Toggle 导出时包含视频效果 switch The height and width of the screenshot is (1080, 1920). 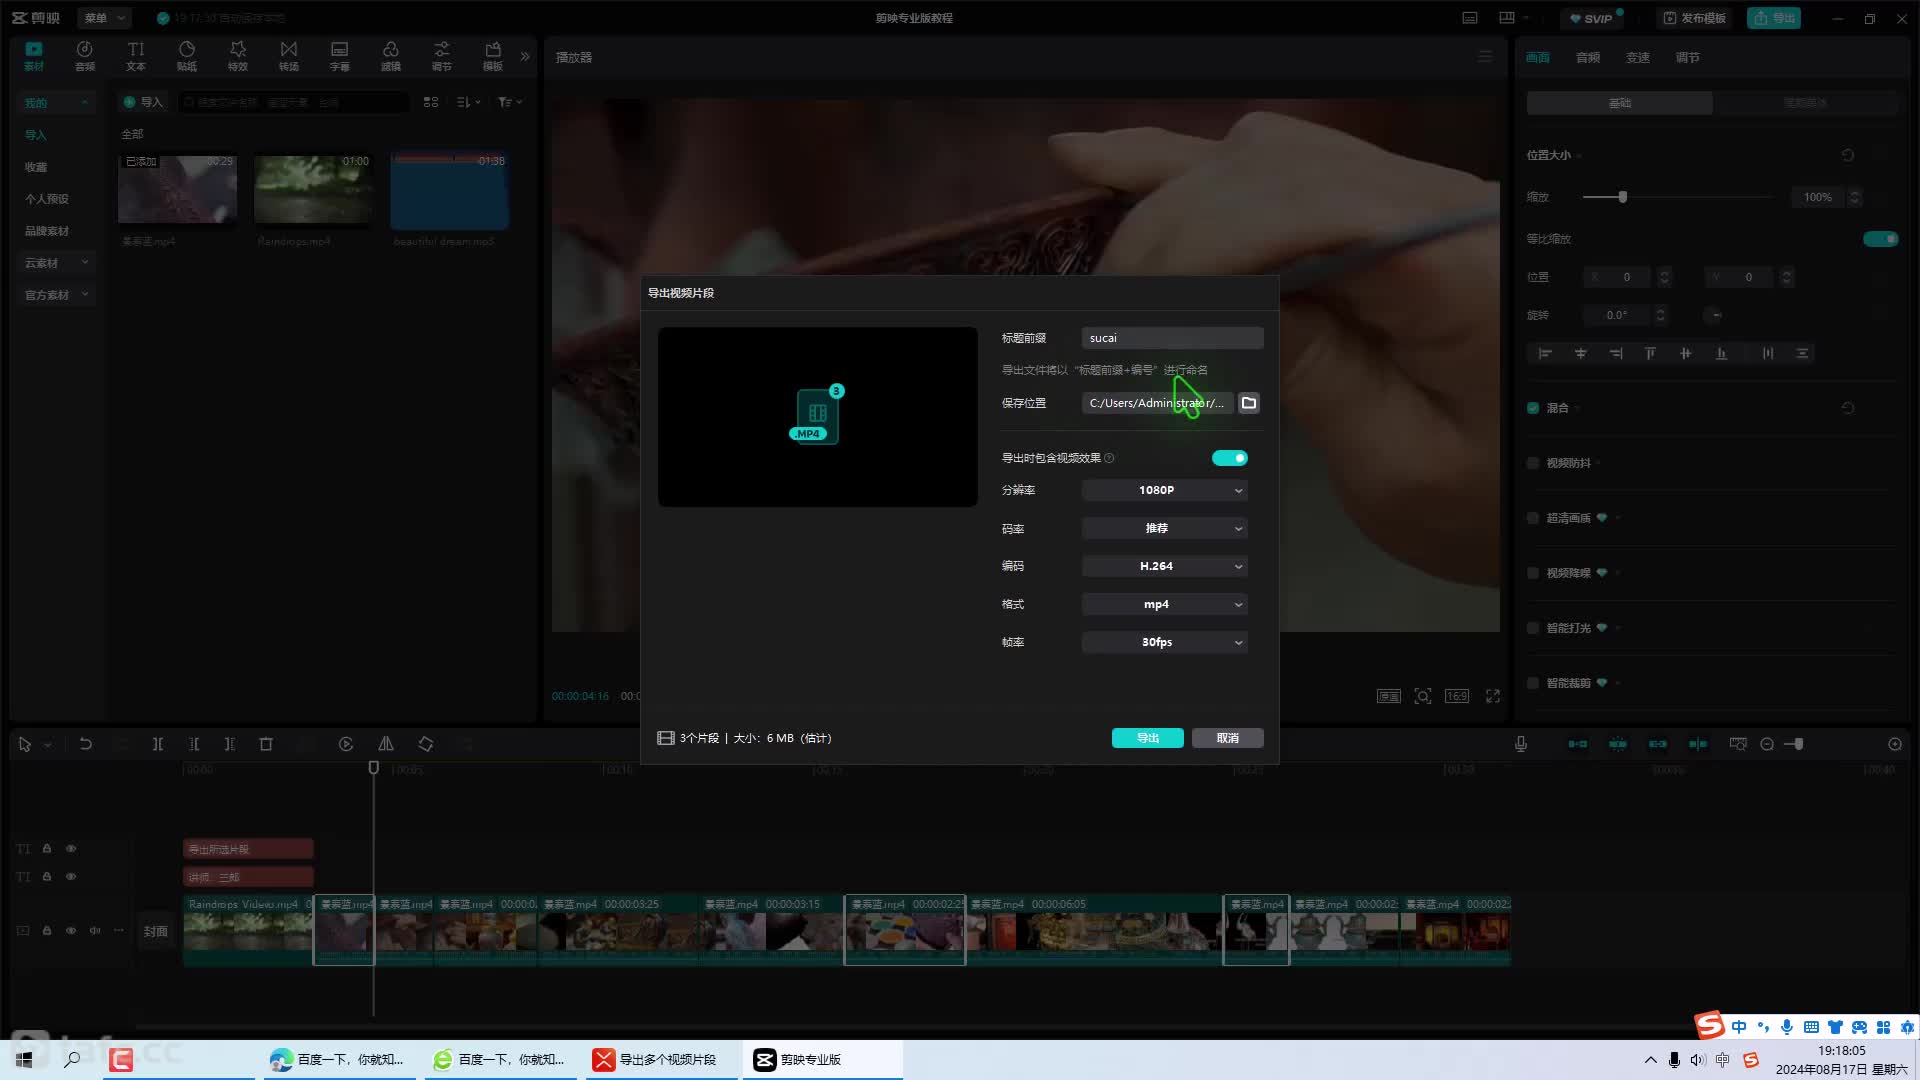(1230, 458)
